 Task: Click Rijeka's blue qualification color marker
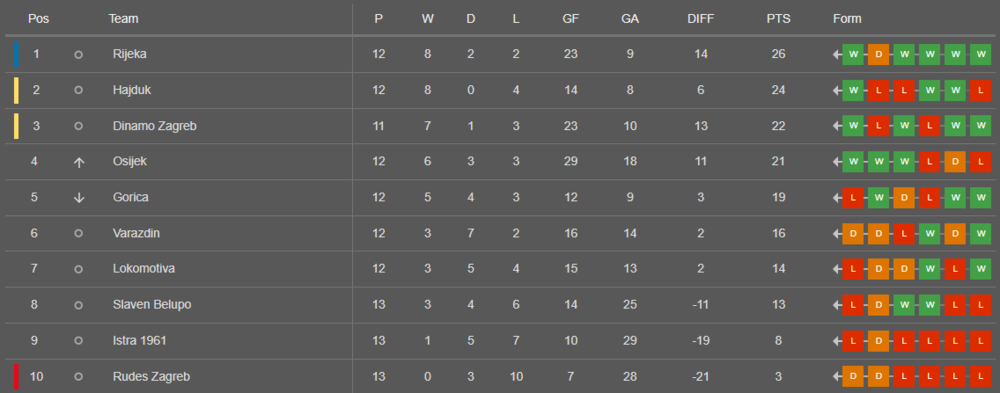[x=16, y=54]
